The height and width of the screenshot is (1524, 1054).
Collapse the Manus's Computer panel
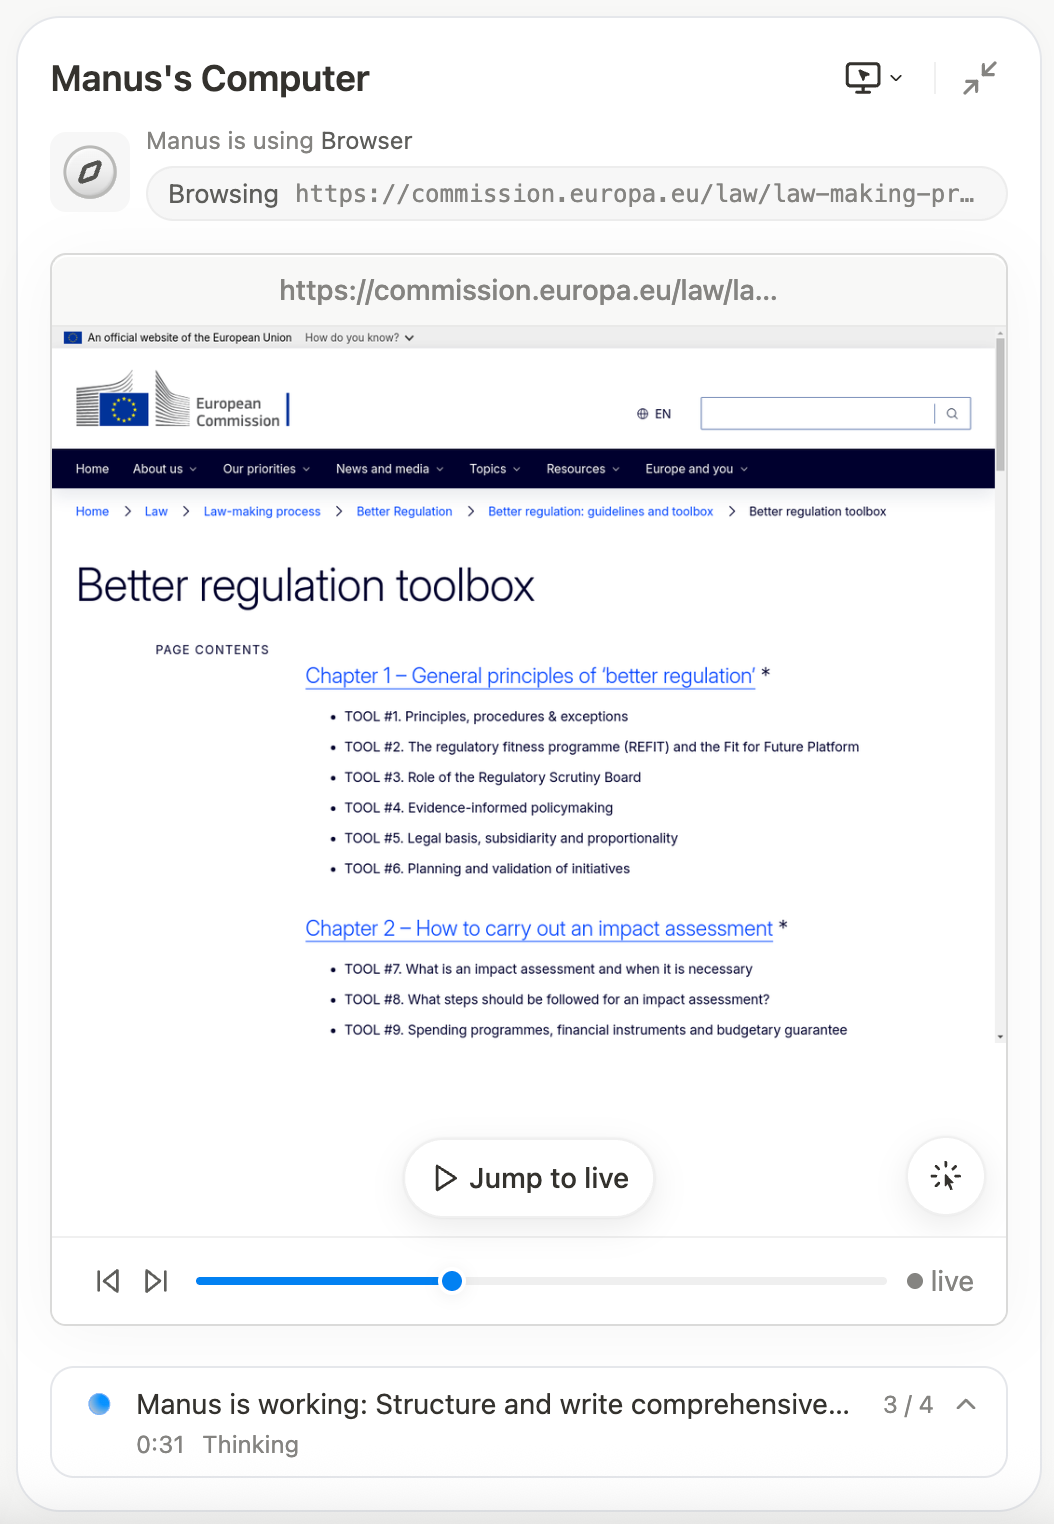point(979,78)
